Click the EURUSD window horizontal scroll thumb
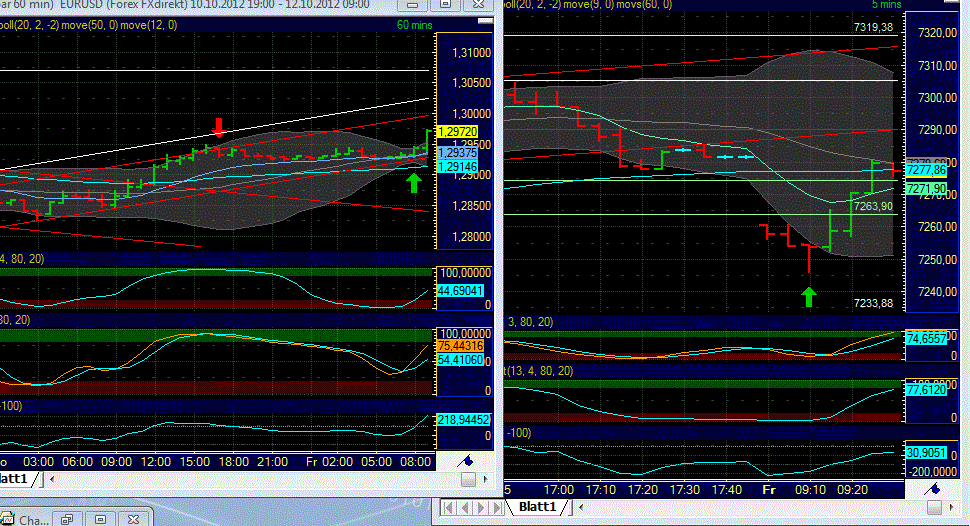 (468, 479)
